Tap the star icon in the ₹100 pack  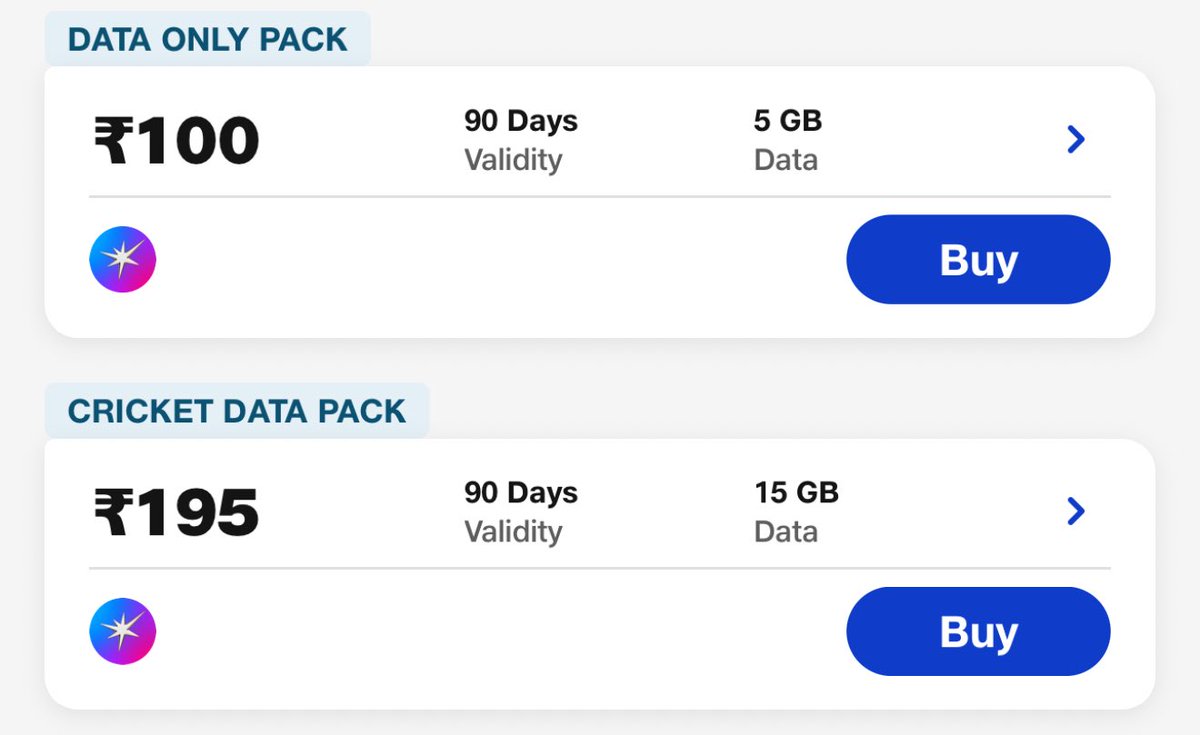(x=122, y=259)
